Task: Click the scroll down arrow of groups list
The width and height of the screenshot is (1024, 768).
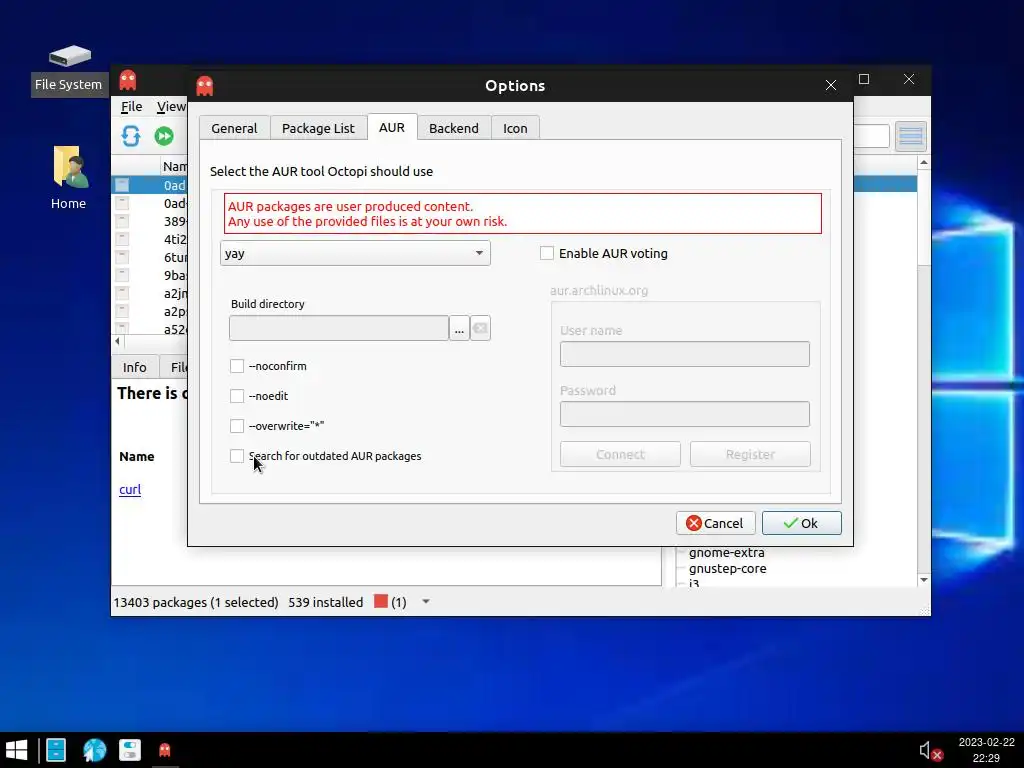Action: [x=923, y=580]
